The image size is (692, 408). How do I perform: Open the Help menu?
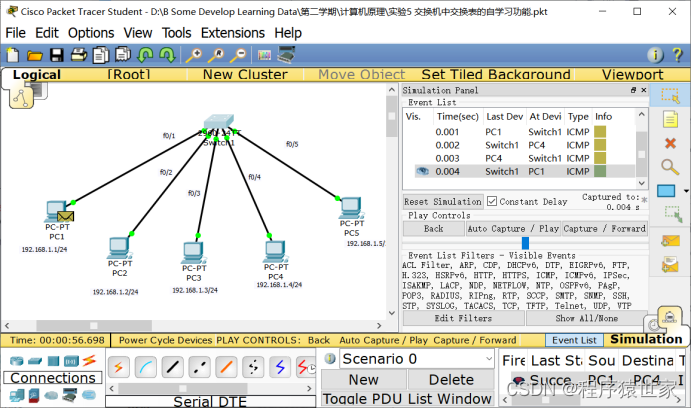click(288, 33)
